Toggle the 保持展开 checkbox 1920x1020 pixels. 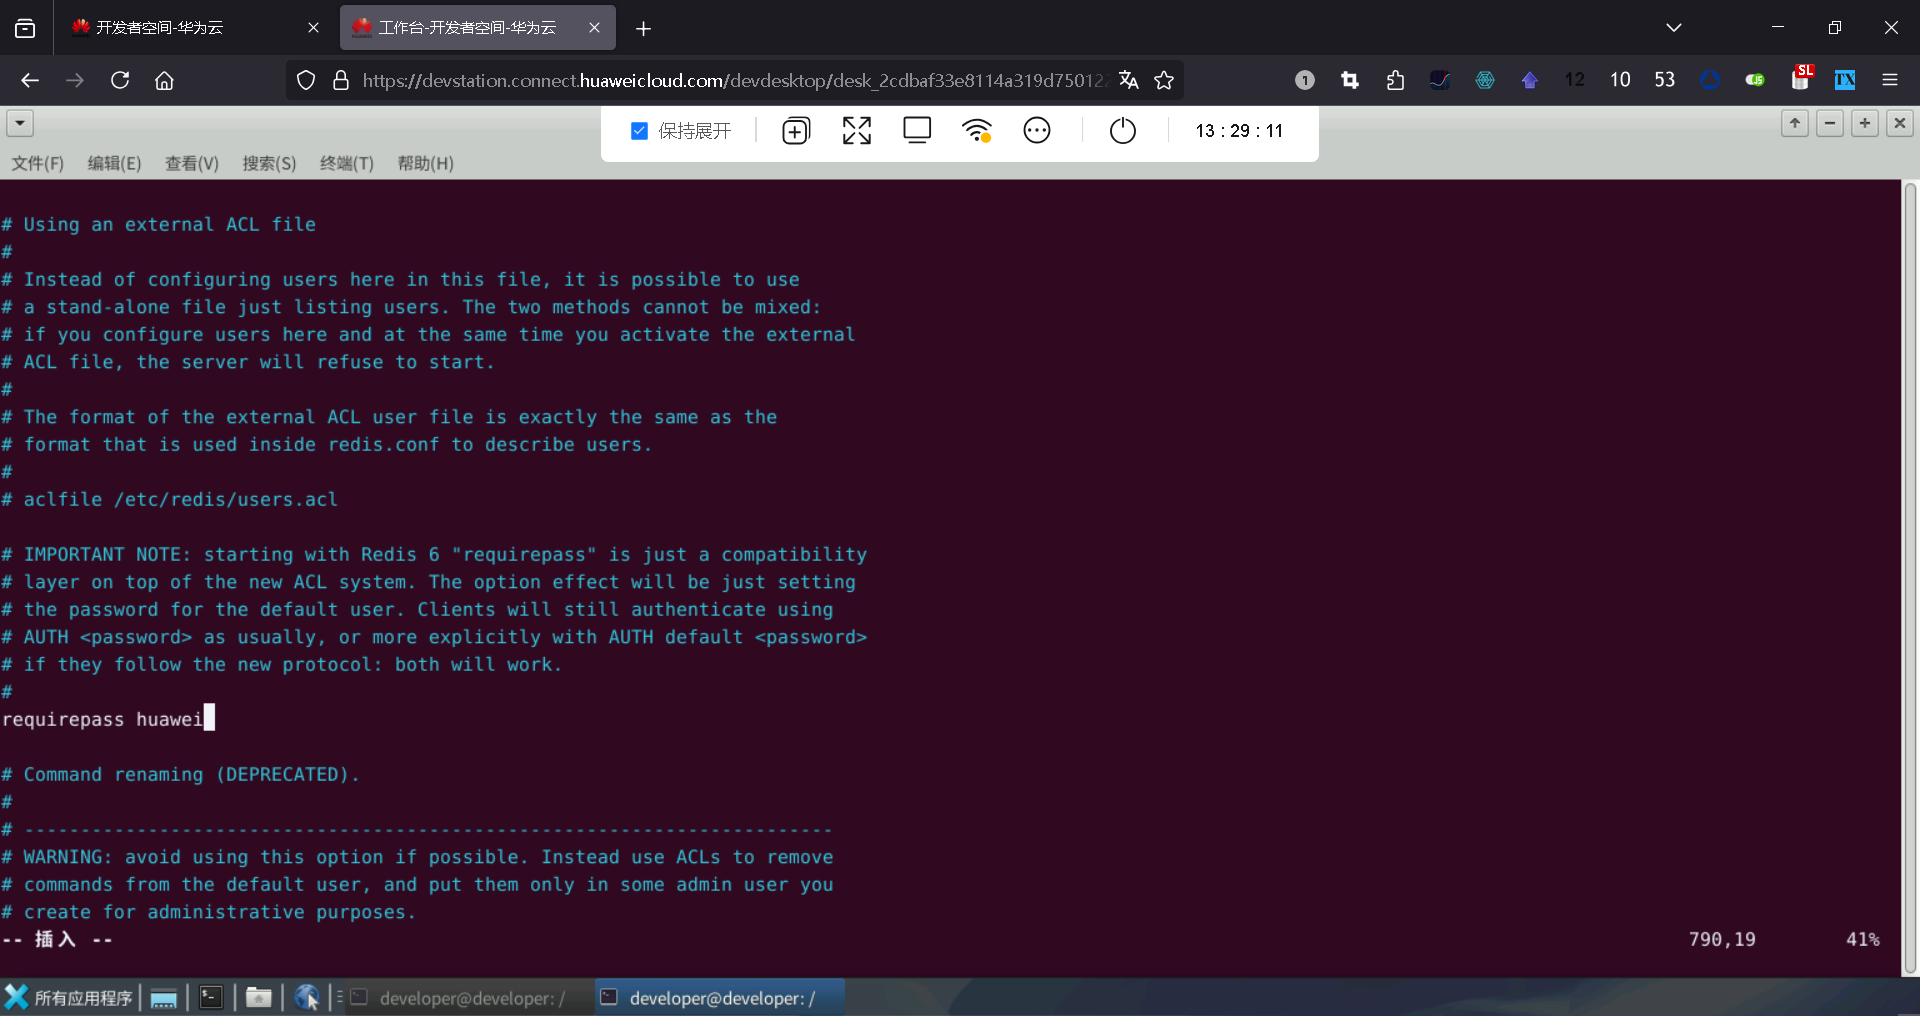point(640,131)
